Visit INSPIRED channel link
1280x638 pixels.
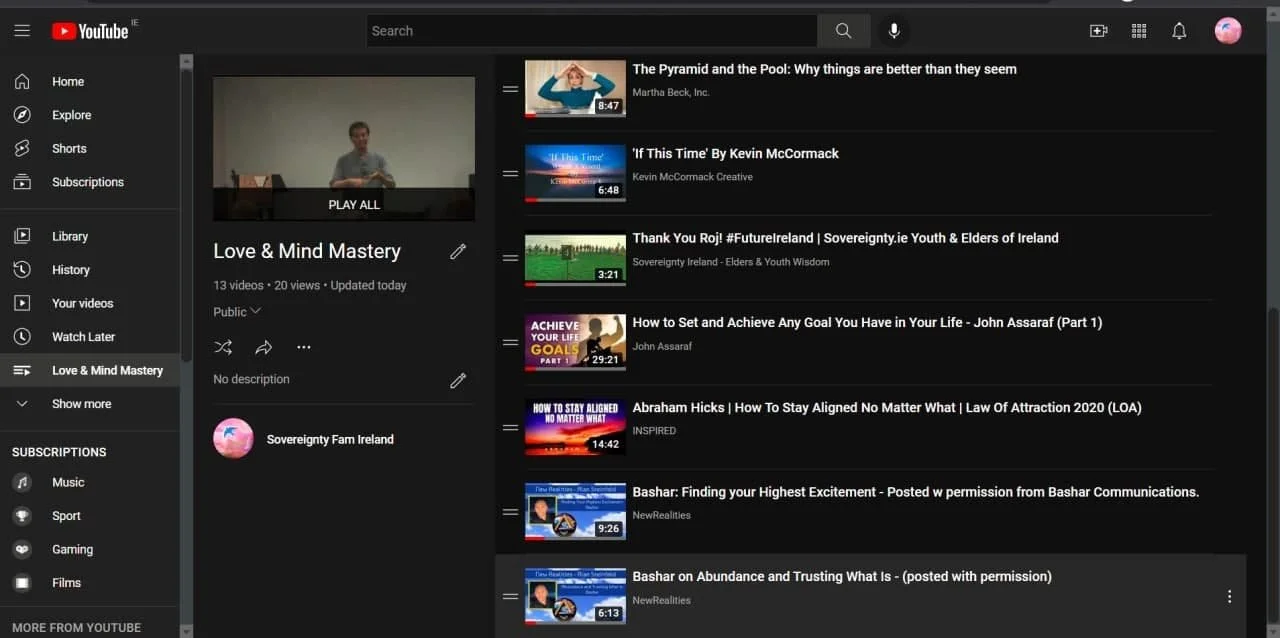[x=654, y=431]
